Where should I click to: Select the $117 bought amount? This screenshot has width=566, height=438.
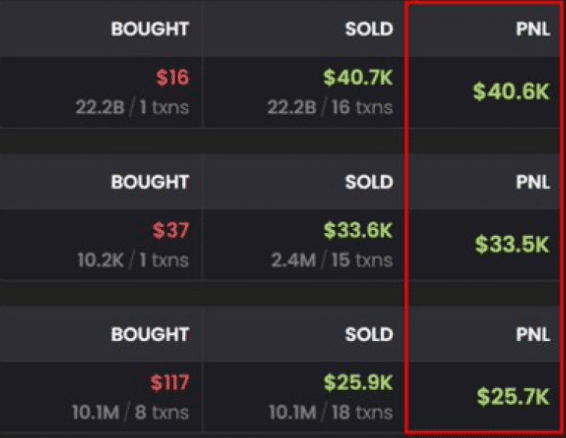pyautogui.click(x=170, y=383)
